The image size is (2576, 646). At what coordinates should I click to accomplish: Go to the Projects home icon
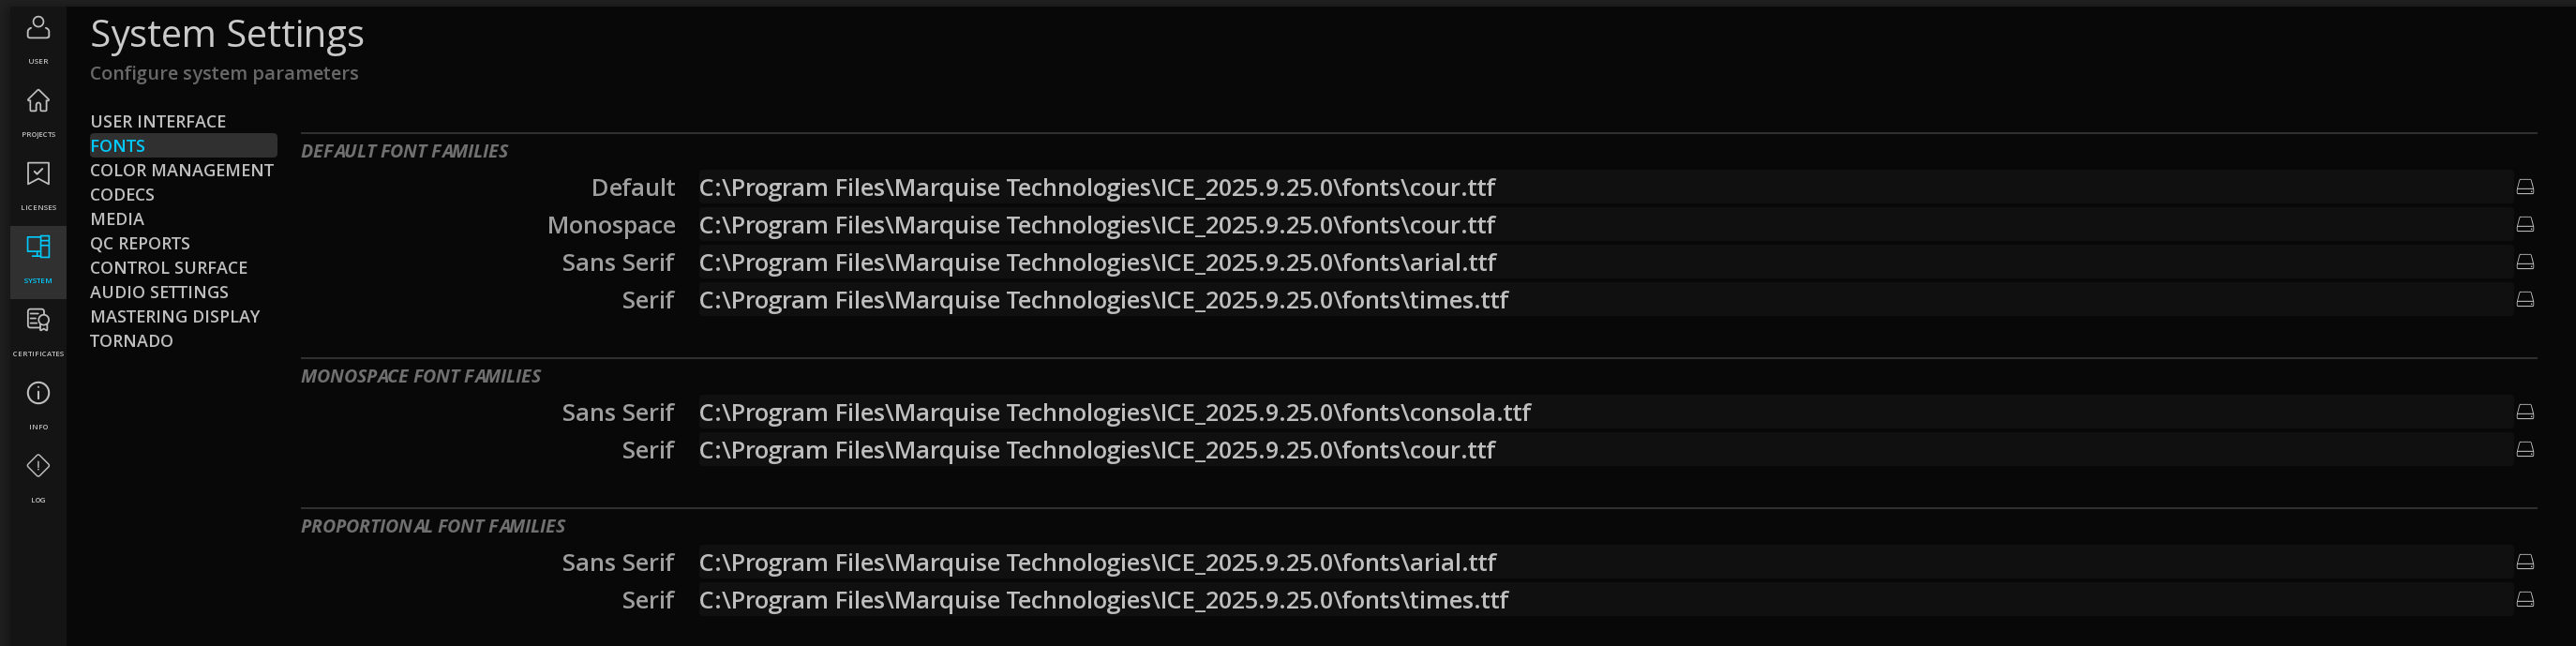(x=38, y=101)
